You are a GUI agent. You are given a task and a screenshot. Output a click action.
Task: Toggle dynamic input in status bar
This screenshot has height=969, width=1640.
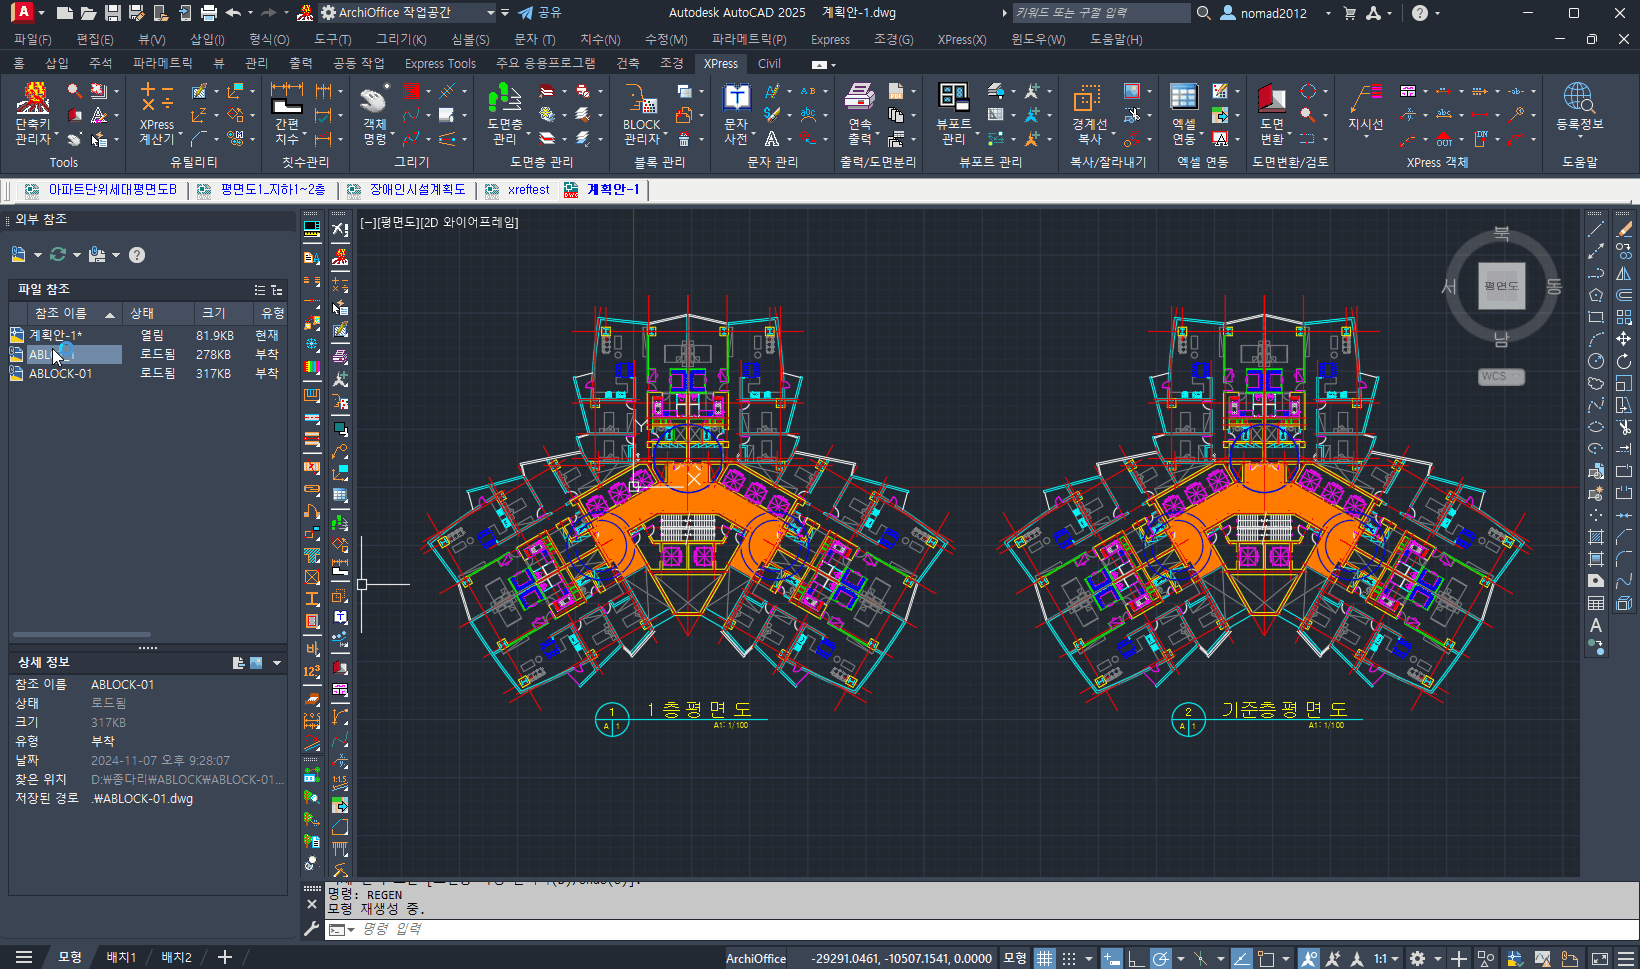(x=1111, y=958)
